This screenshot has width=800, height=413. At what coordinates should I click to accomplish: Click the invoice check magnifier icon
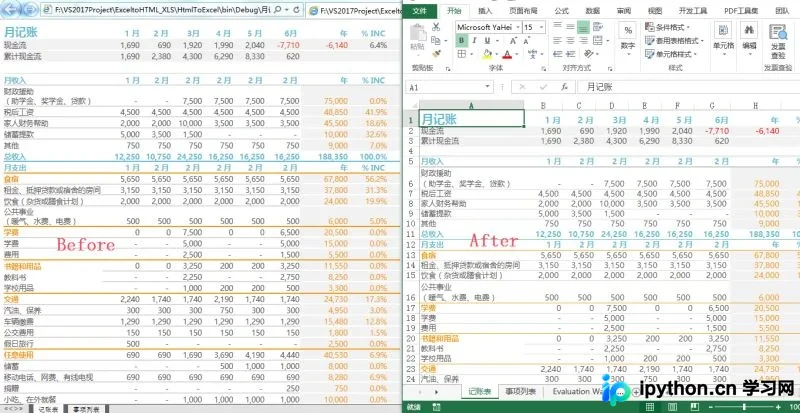(x=778, y=33)
